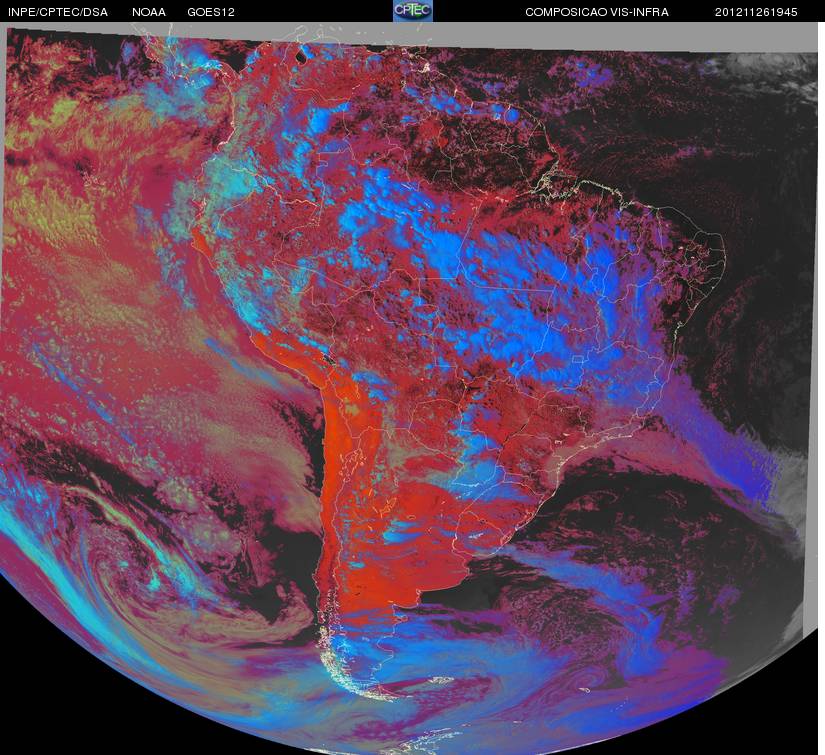The width and height of the screenshot is (825, 755).
Task: Click the GOES12 satellite label
Action: [211, 12]
